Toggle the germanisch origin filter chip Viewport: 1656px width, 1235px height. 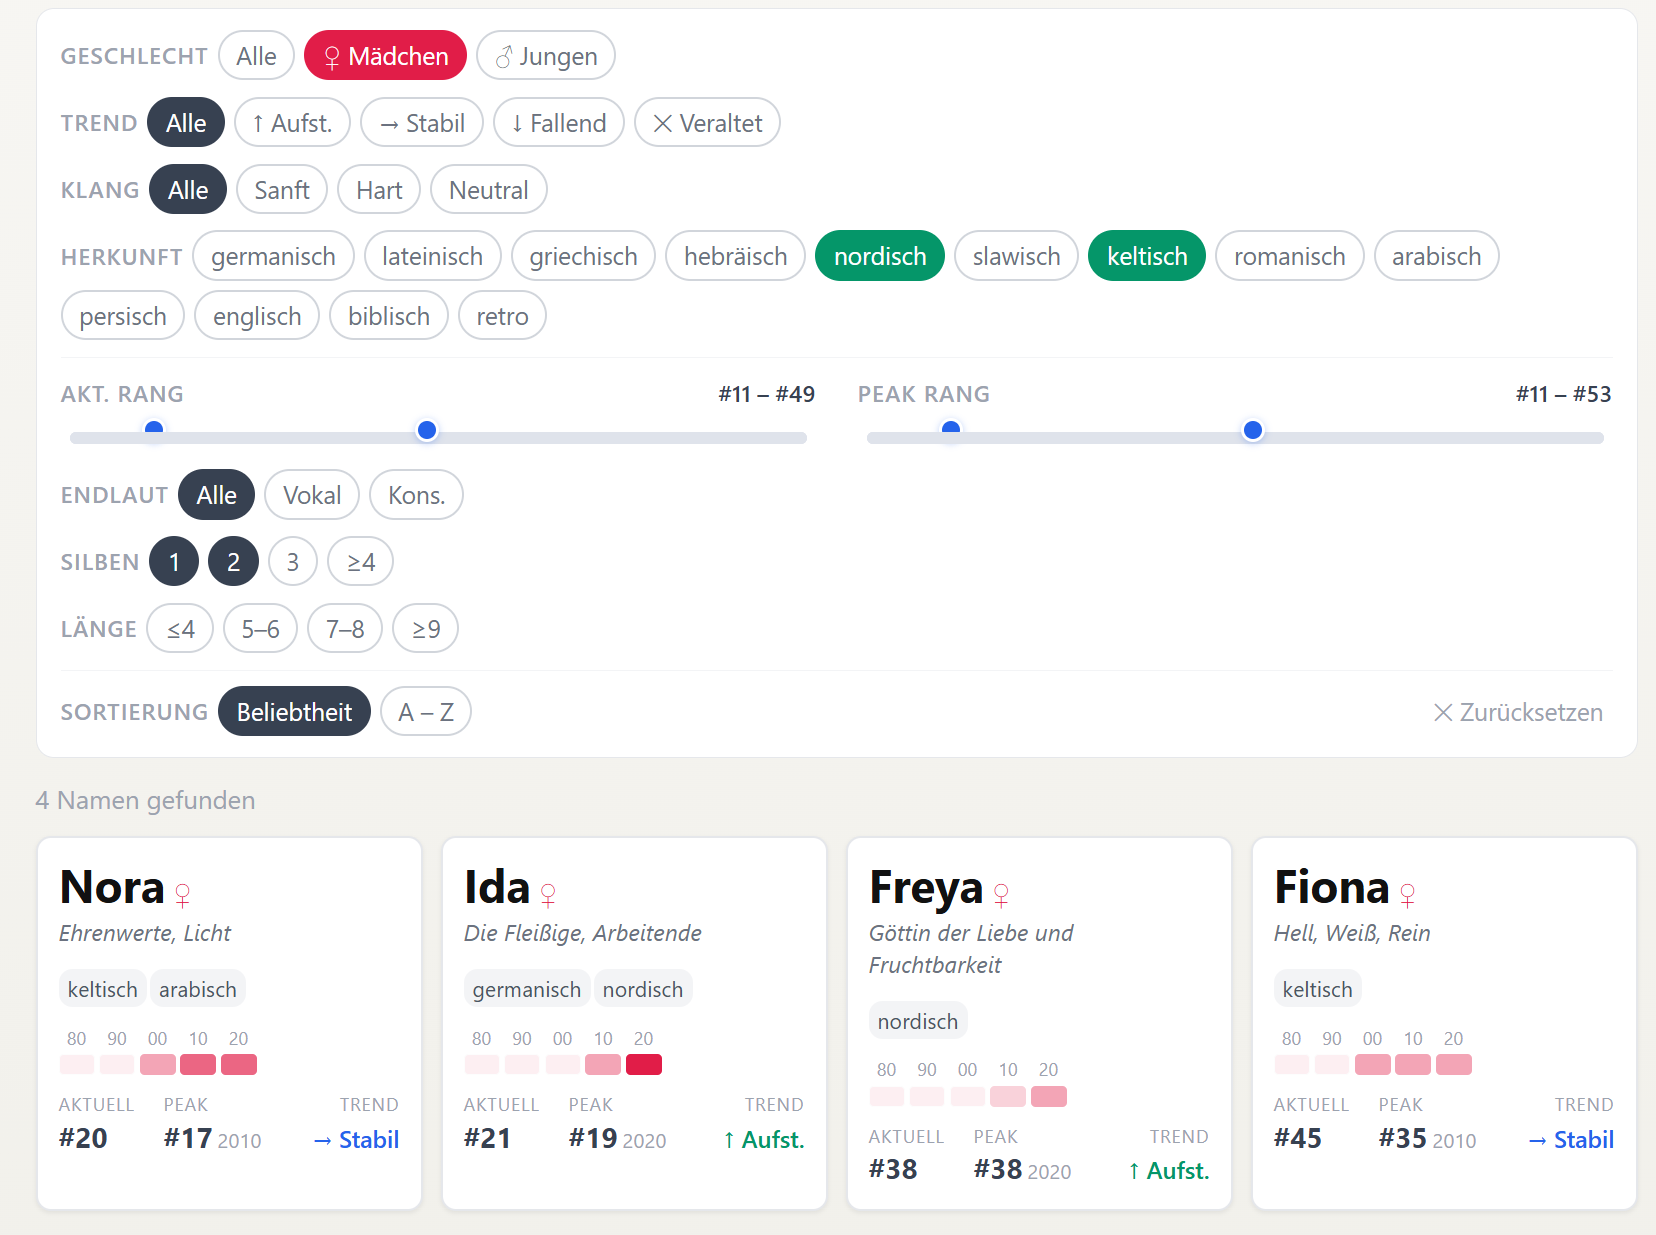273,257
